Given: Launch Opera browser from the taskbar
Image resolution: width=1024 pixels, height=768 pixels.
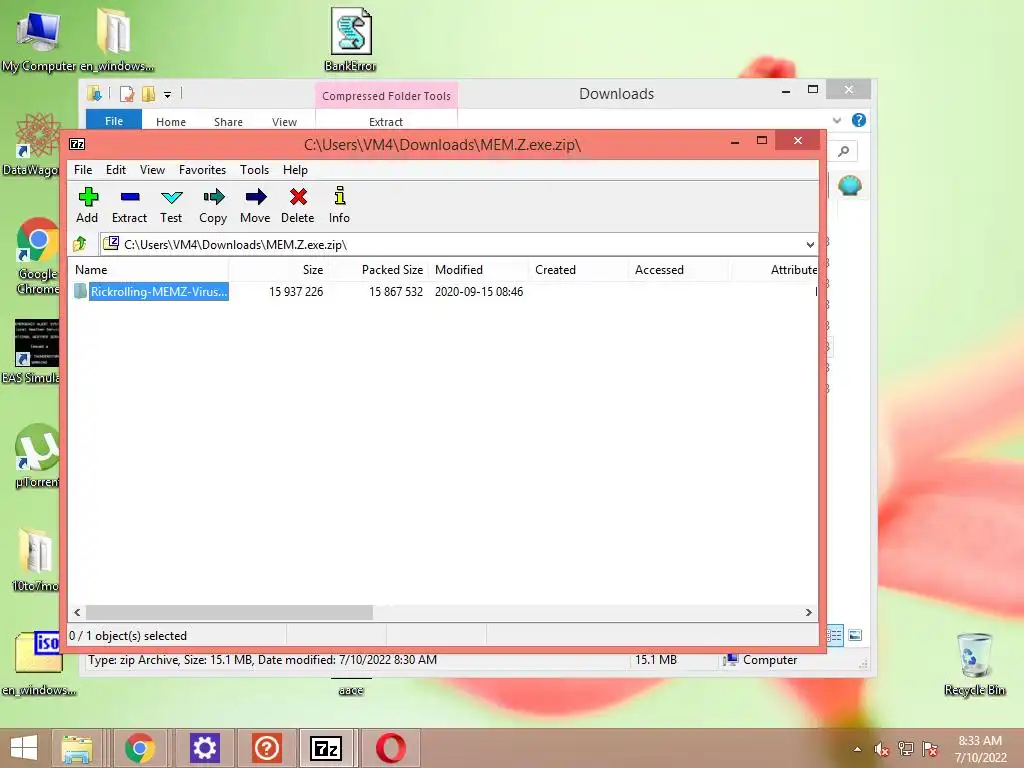Looking at the screenshot, I should click(391, 748).
